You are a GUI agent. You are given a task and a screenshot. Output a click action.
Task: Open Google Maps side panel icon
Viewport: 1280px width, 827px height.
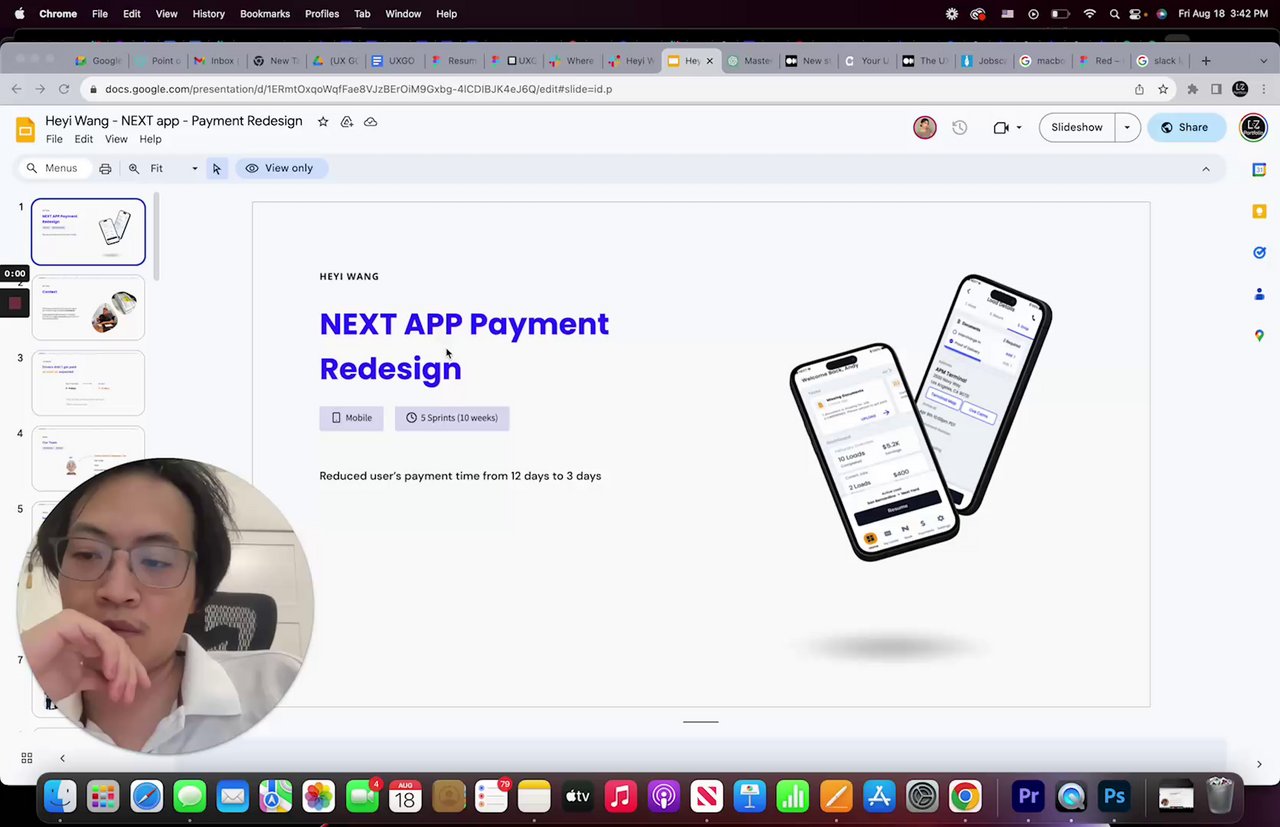click(x=1259, y=335)
